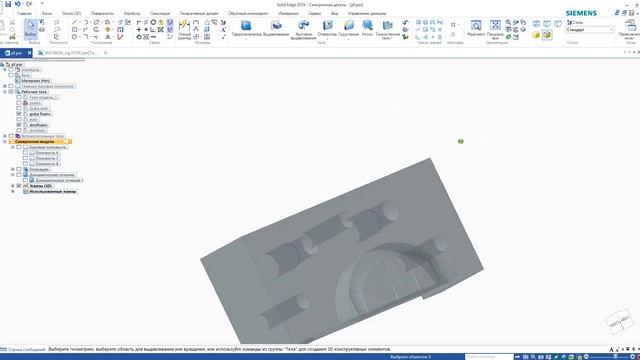The height and width of the screenshot is (360, 640).
Task: Click the Тонкостенное тело thin wall tool
Action: tap(388, 29)
